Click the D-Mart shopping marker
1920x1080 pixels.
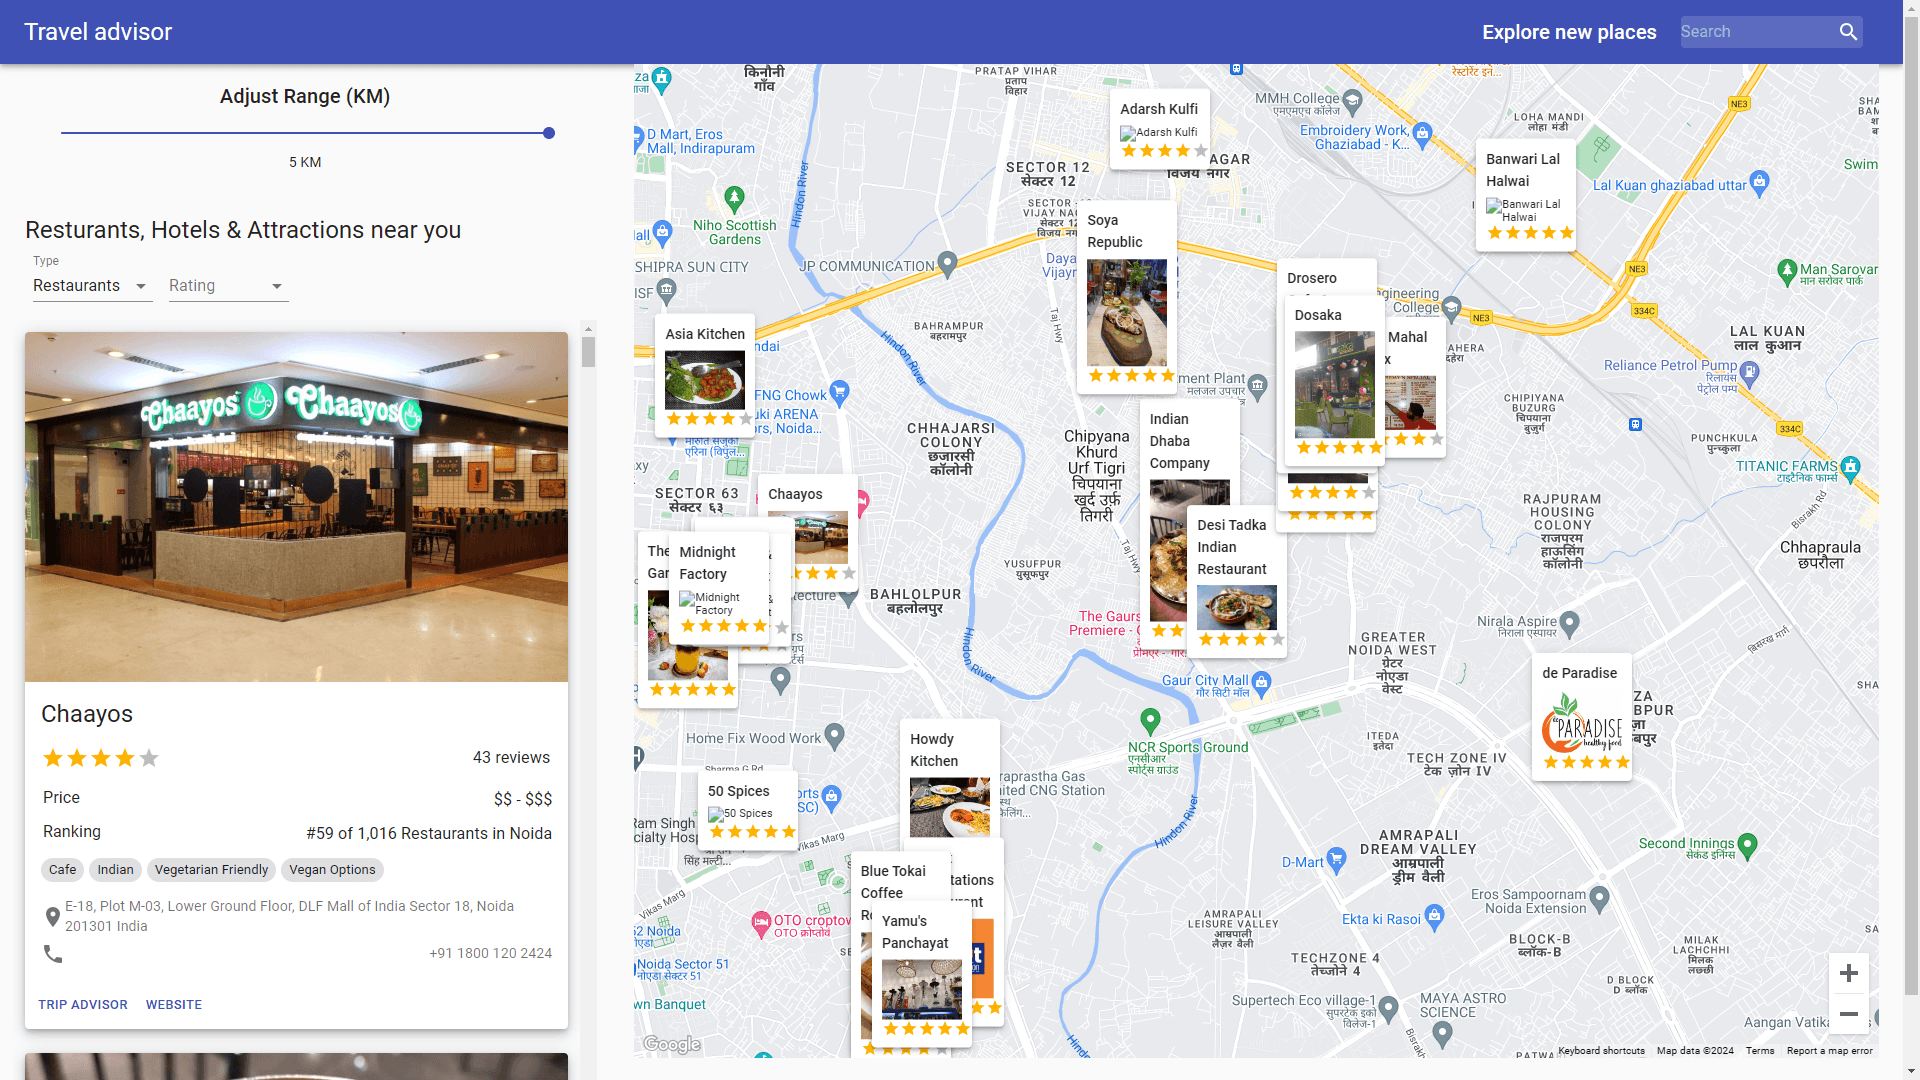tap(1337, 861)
